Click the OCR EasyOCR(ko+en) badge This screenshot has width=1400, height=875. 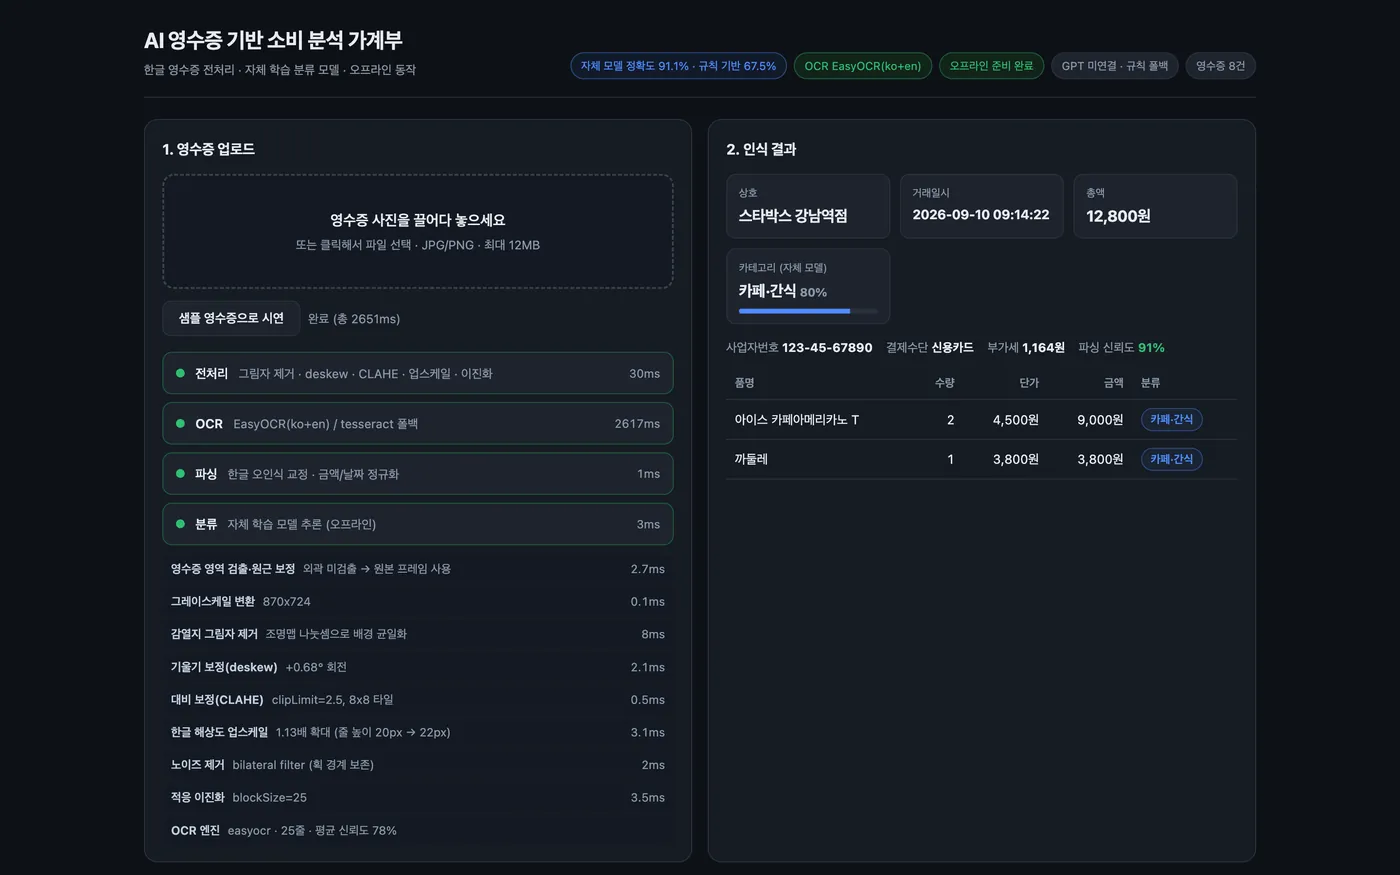pyautogui.click(x=863, y=66)
